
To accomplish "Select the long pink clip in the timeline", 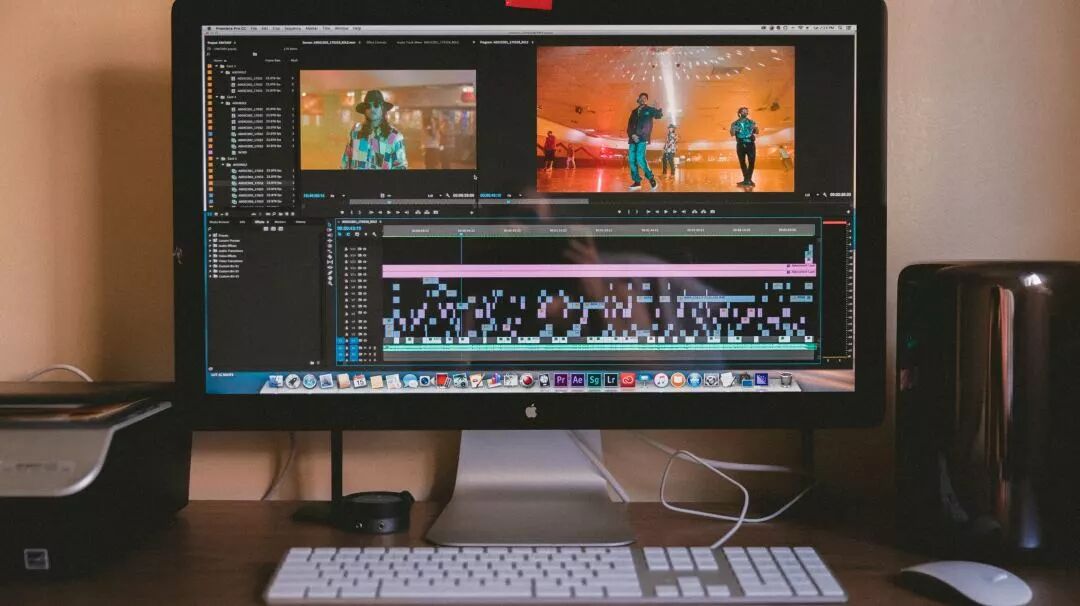I will point(598,271).
